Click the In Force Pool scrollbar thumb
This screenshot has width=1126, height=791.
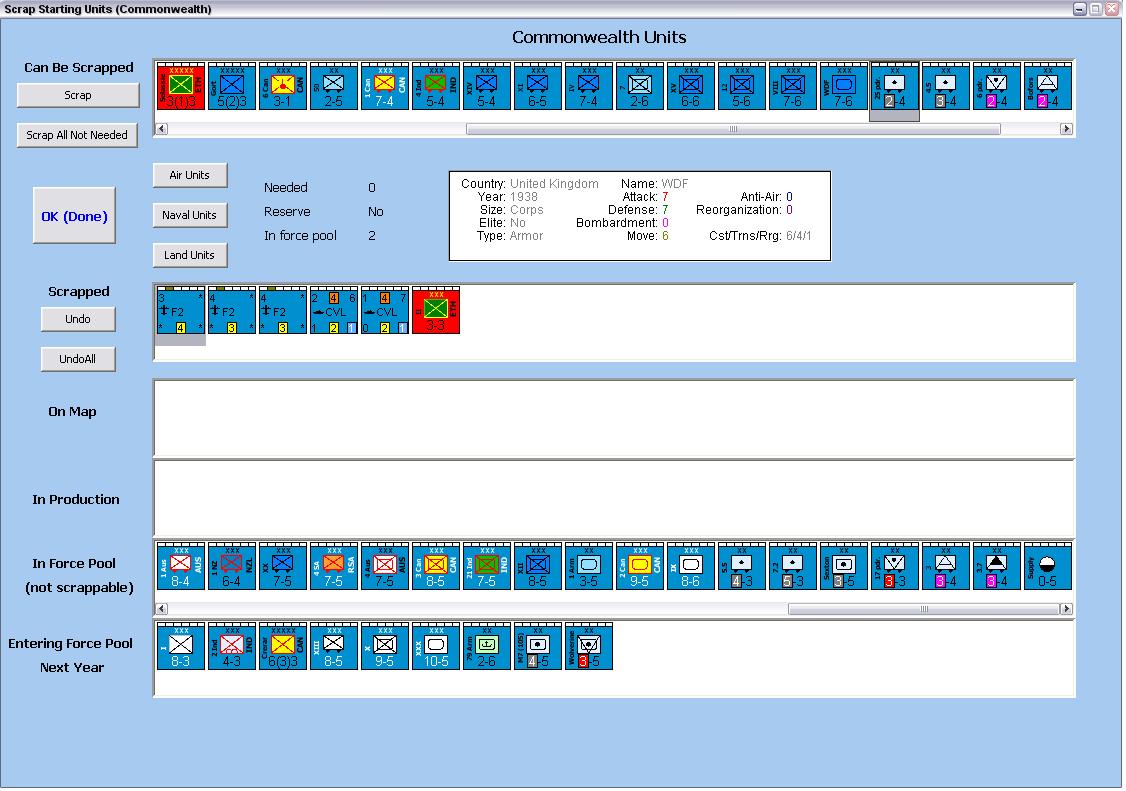click(924, 609)
